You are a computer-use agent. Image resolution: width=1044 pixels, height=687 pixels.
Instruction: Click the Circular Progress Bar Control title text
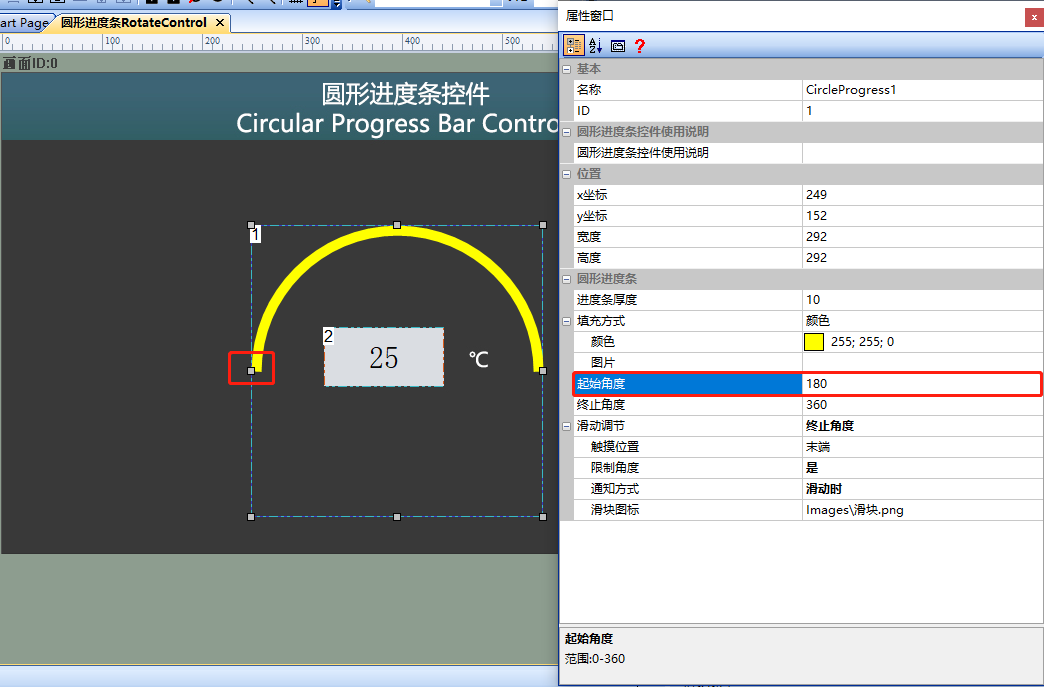tap(397, 124)
